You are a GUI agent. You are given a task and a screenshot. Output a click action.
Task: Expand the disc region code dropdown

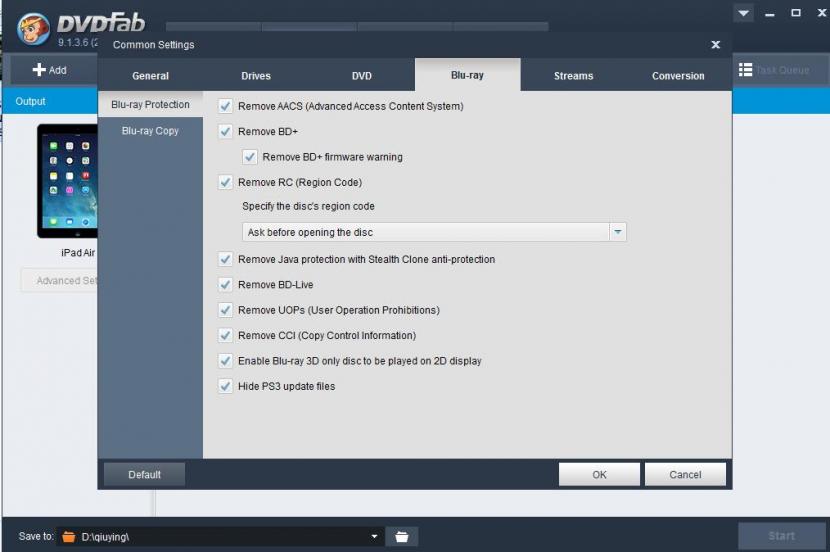click(617, 232)
